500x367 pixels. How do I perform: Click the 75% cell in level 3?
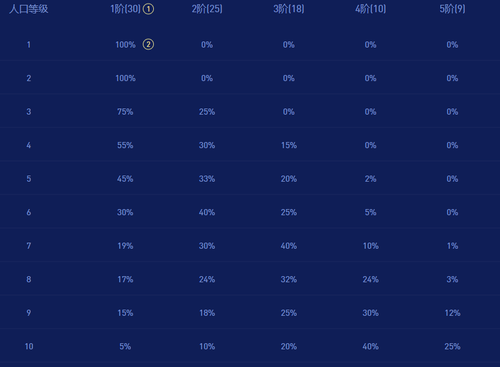[x=125, y=112]
